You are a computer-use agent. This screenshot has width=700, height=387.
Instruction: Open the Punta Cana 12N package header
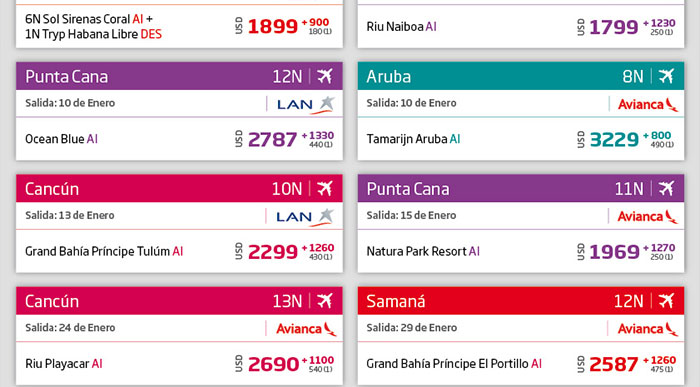pos(179,76)
